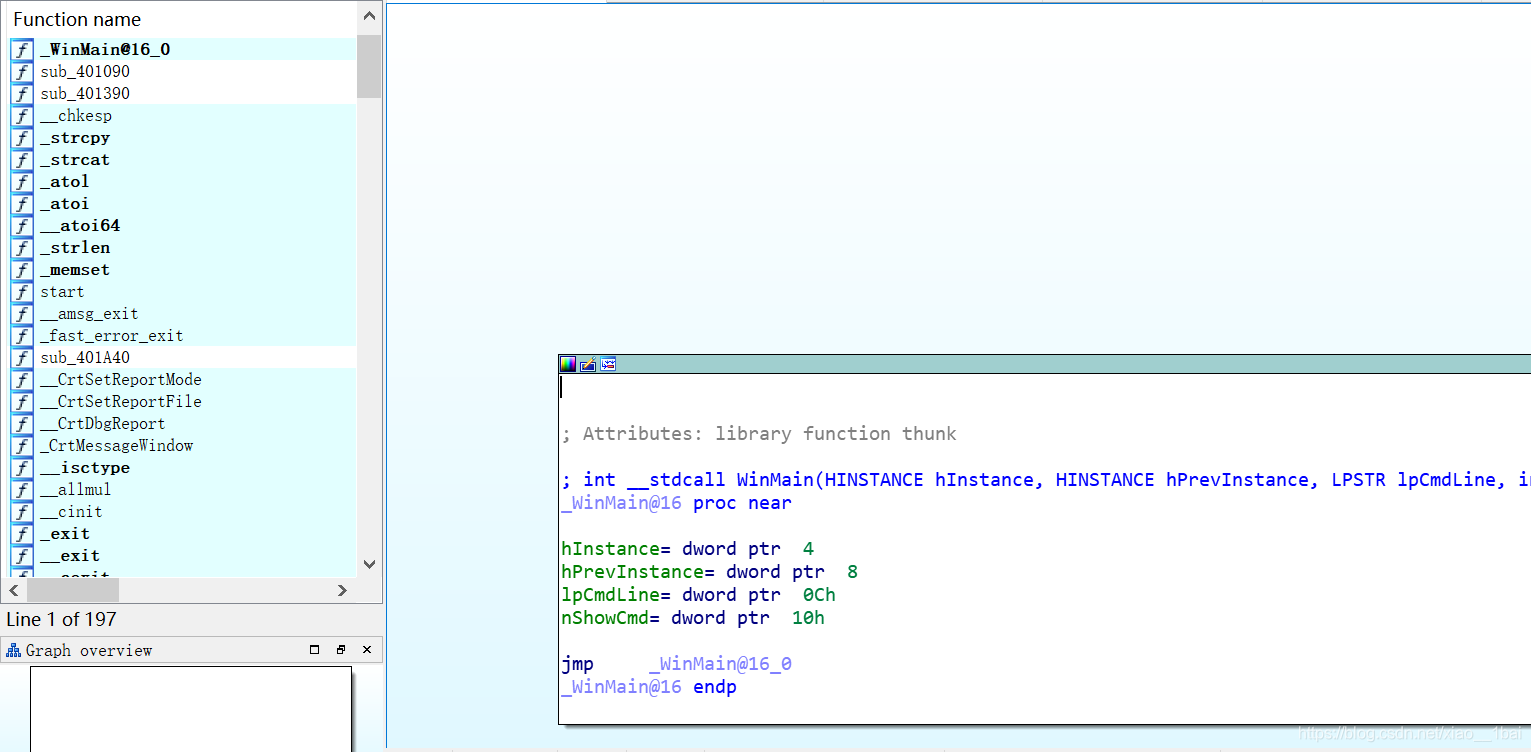Click left arrow of functions horizontal scrollbar
The height and width of the screenshot is (752, 1531).
(x=15, y=590)
